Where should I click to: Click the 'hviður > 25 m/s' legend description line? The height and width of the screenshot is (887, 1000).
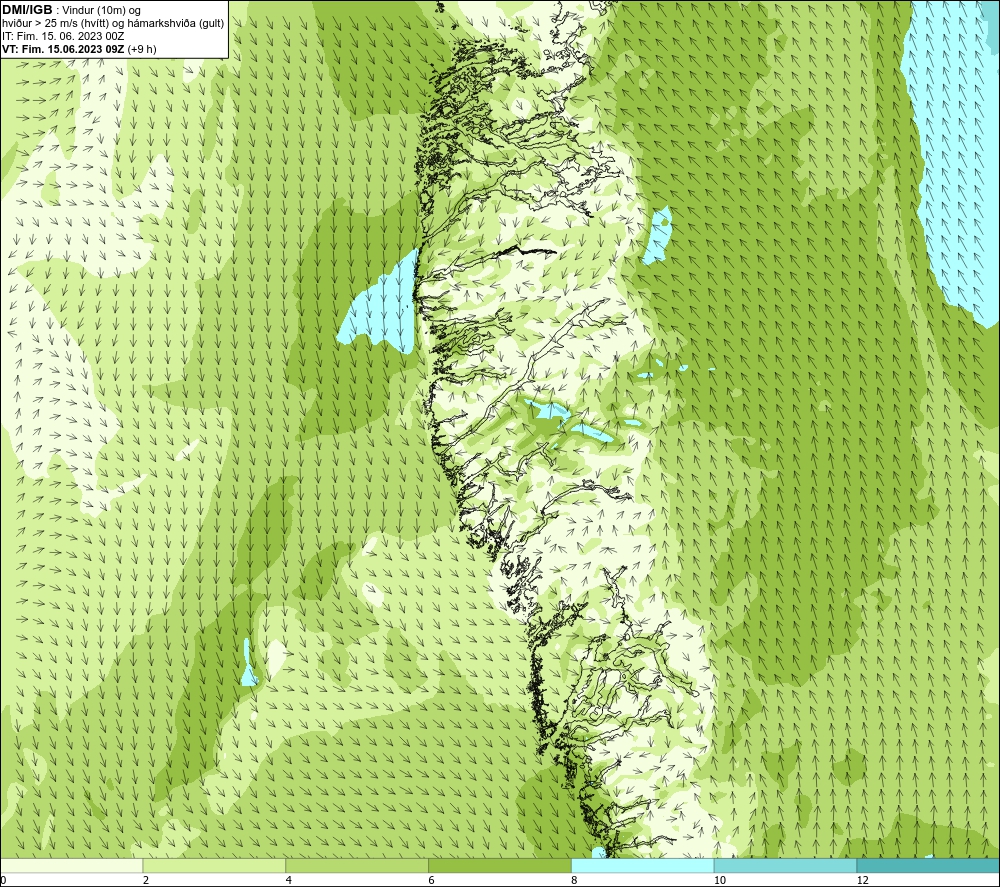coord(113,24)
